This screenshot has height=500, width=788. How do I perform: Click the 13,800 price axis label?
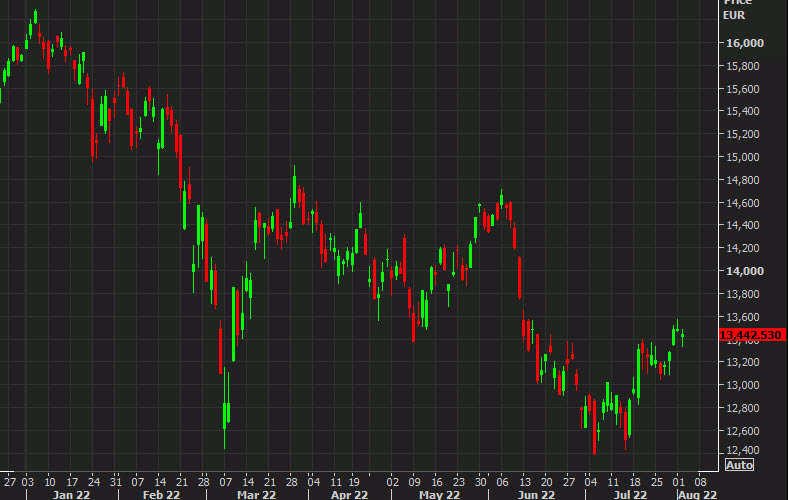(743, 294)
